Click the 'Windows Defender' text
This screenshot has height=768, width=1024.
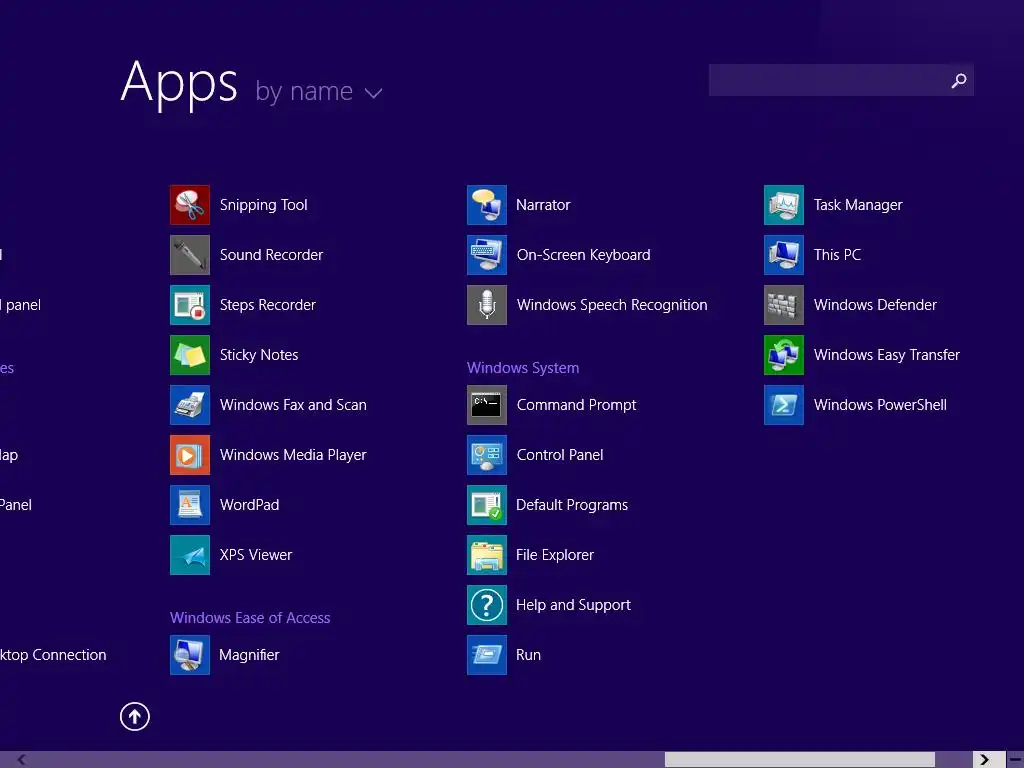(x=875, y=305)
